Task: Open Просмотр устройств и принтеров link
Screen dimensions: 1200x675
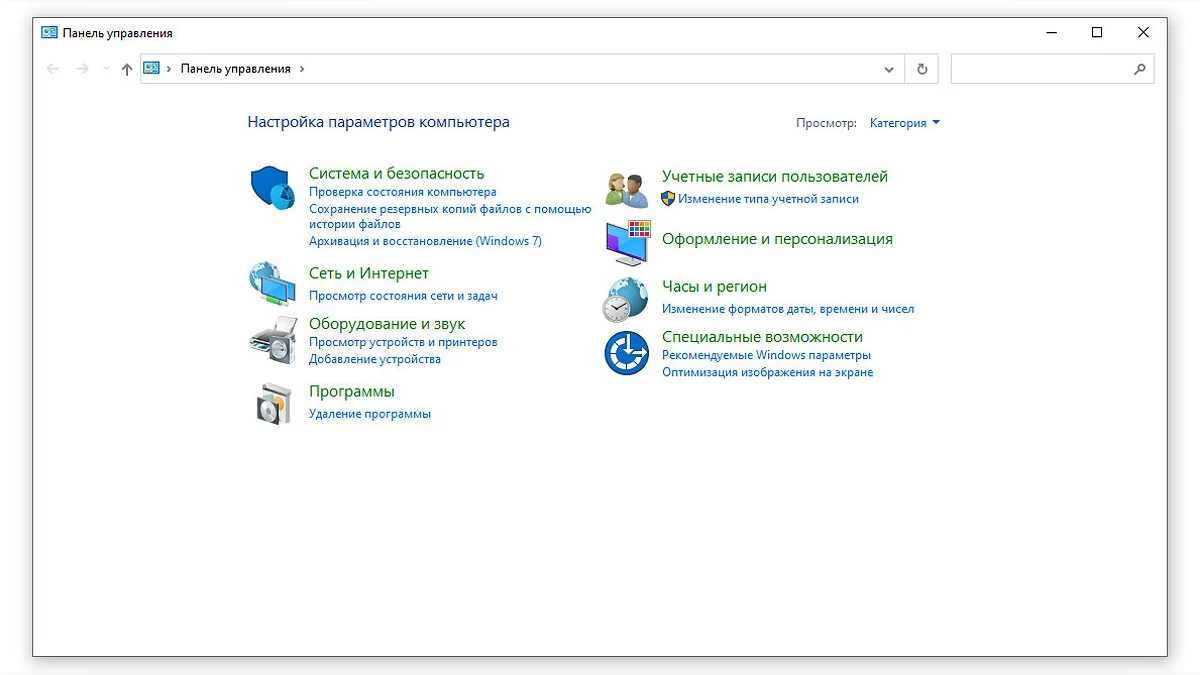Action: pos(403,342)
